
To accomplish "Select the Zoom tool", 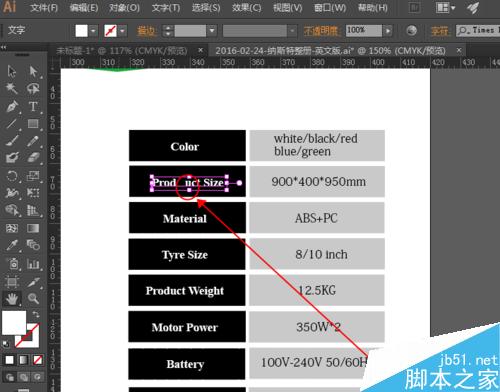I will click(33, 299).
